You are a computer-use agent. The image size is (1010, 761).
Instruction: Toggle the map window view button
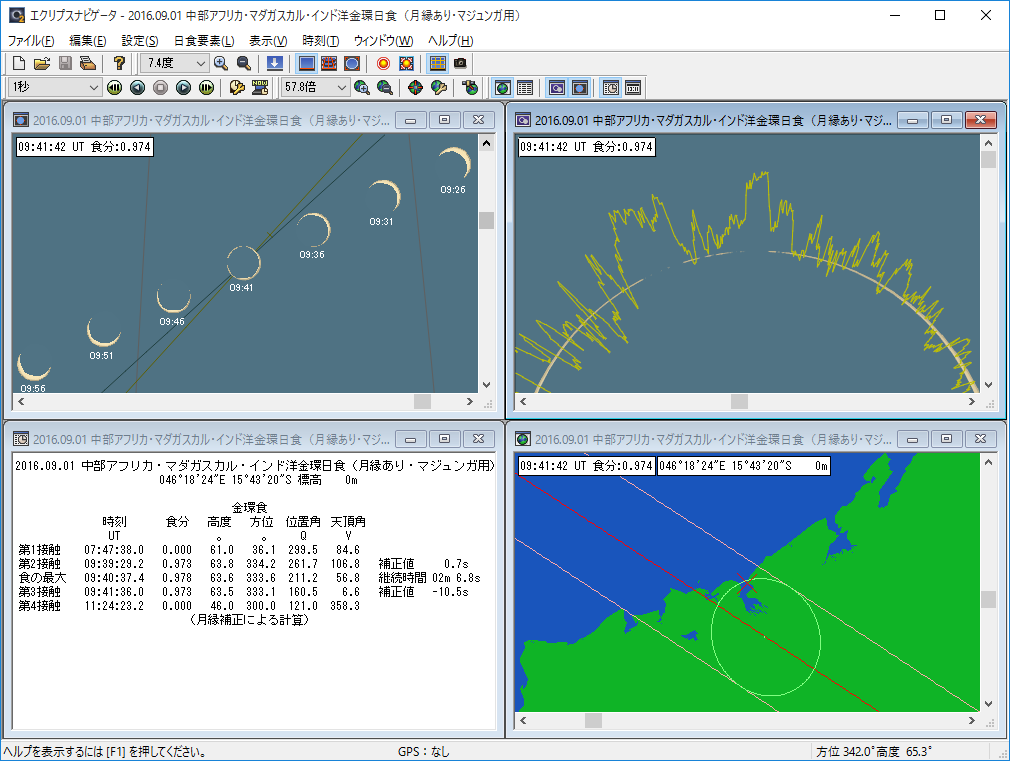coord(503,88)
